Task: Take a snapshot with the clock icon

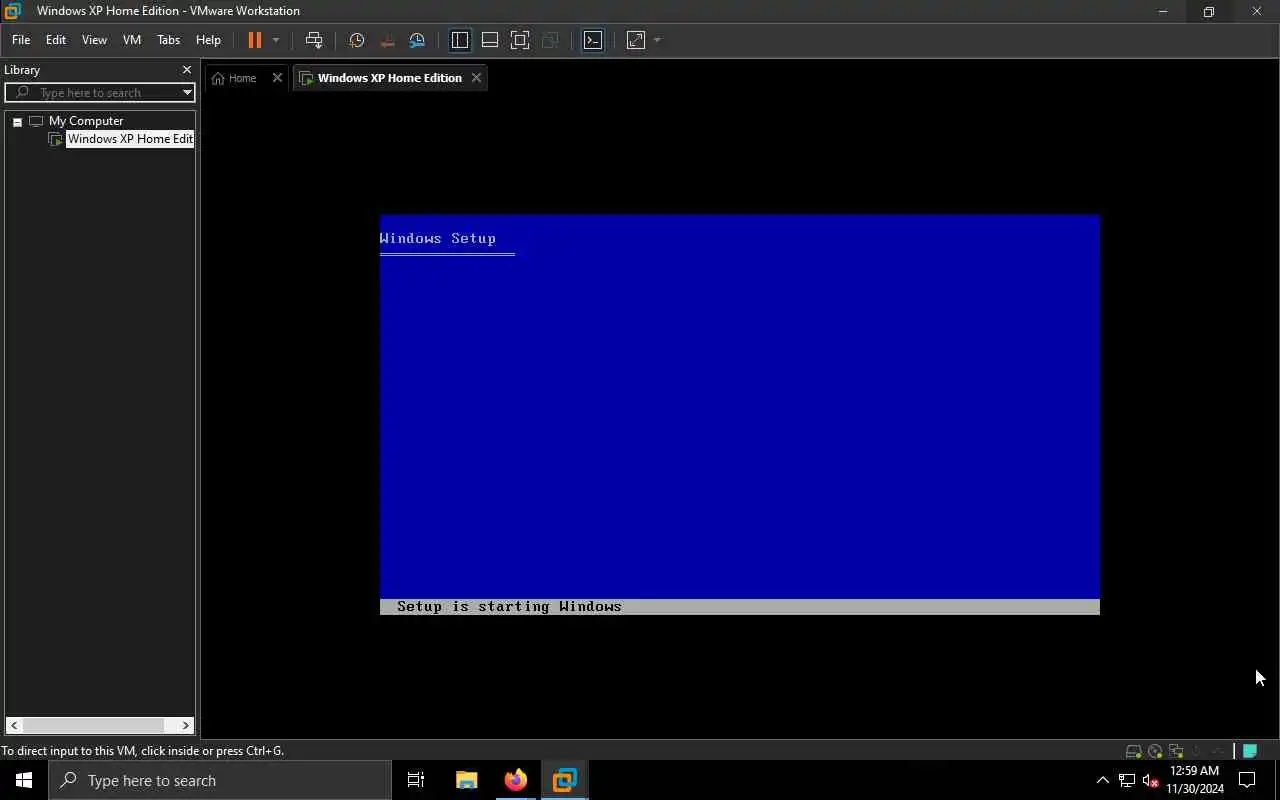Action: click(357, 40)
